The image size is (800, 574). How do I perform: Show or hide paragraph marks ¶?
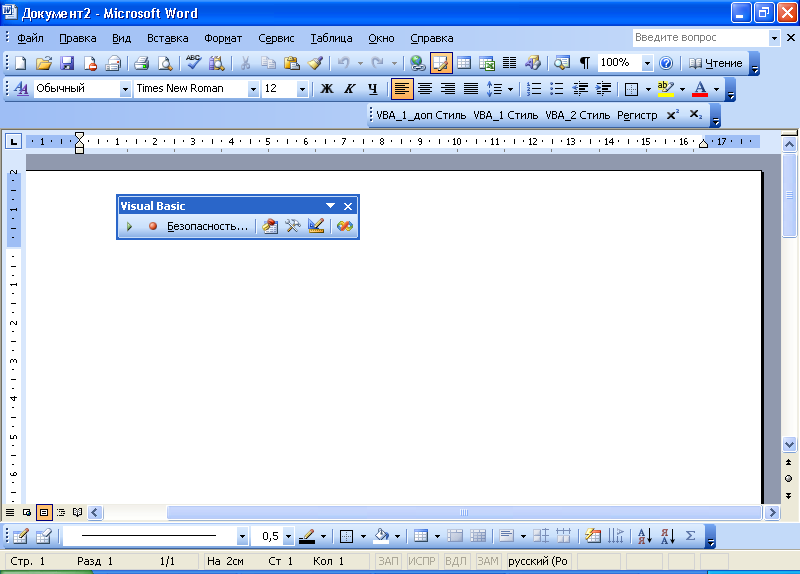[x=585, y=63]
